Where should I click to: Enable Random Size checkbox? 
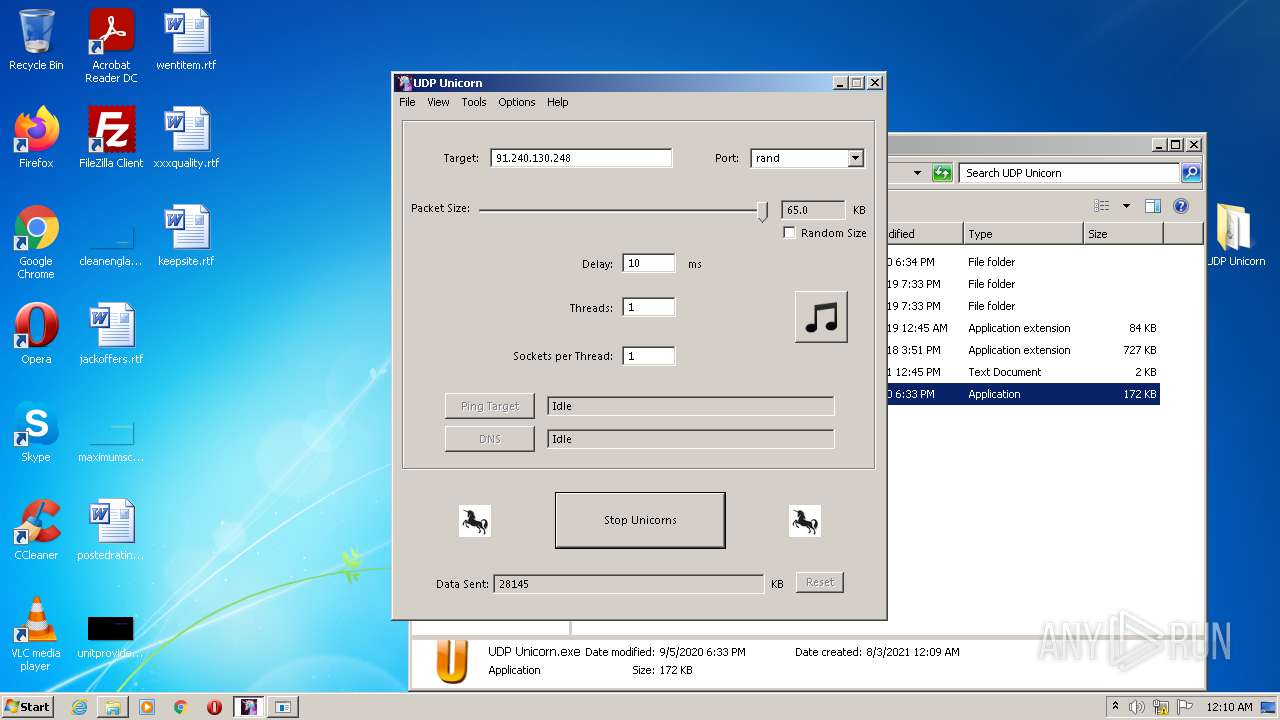click(789, 233)
